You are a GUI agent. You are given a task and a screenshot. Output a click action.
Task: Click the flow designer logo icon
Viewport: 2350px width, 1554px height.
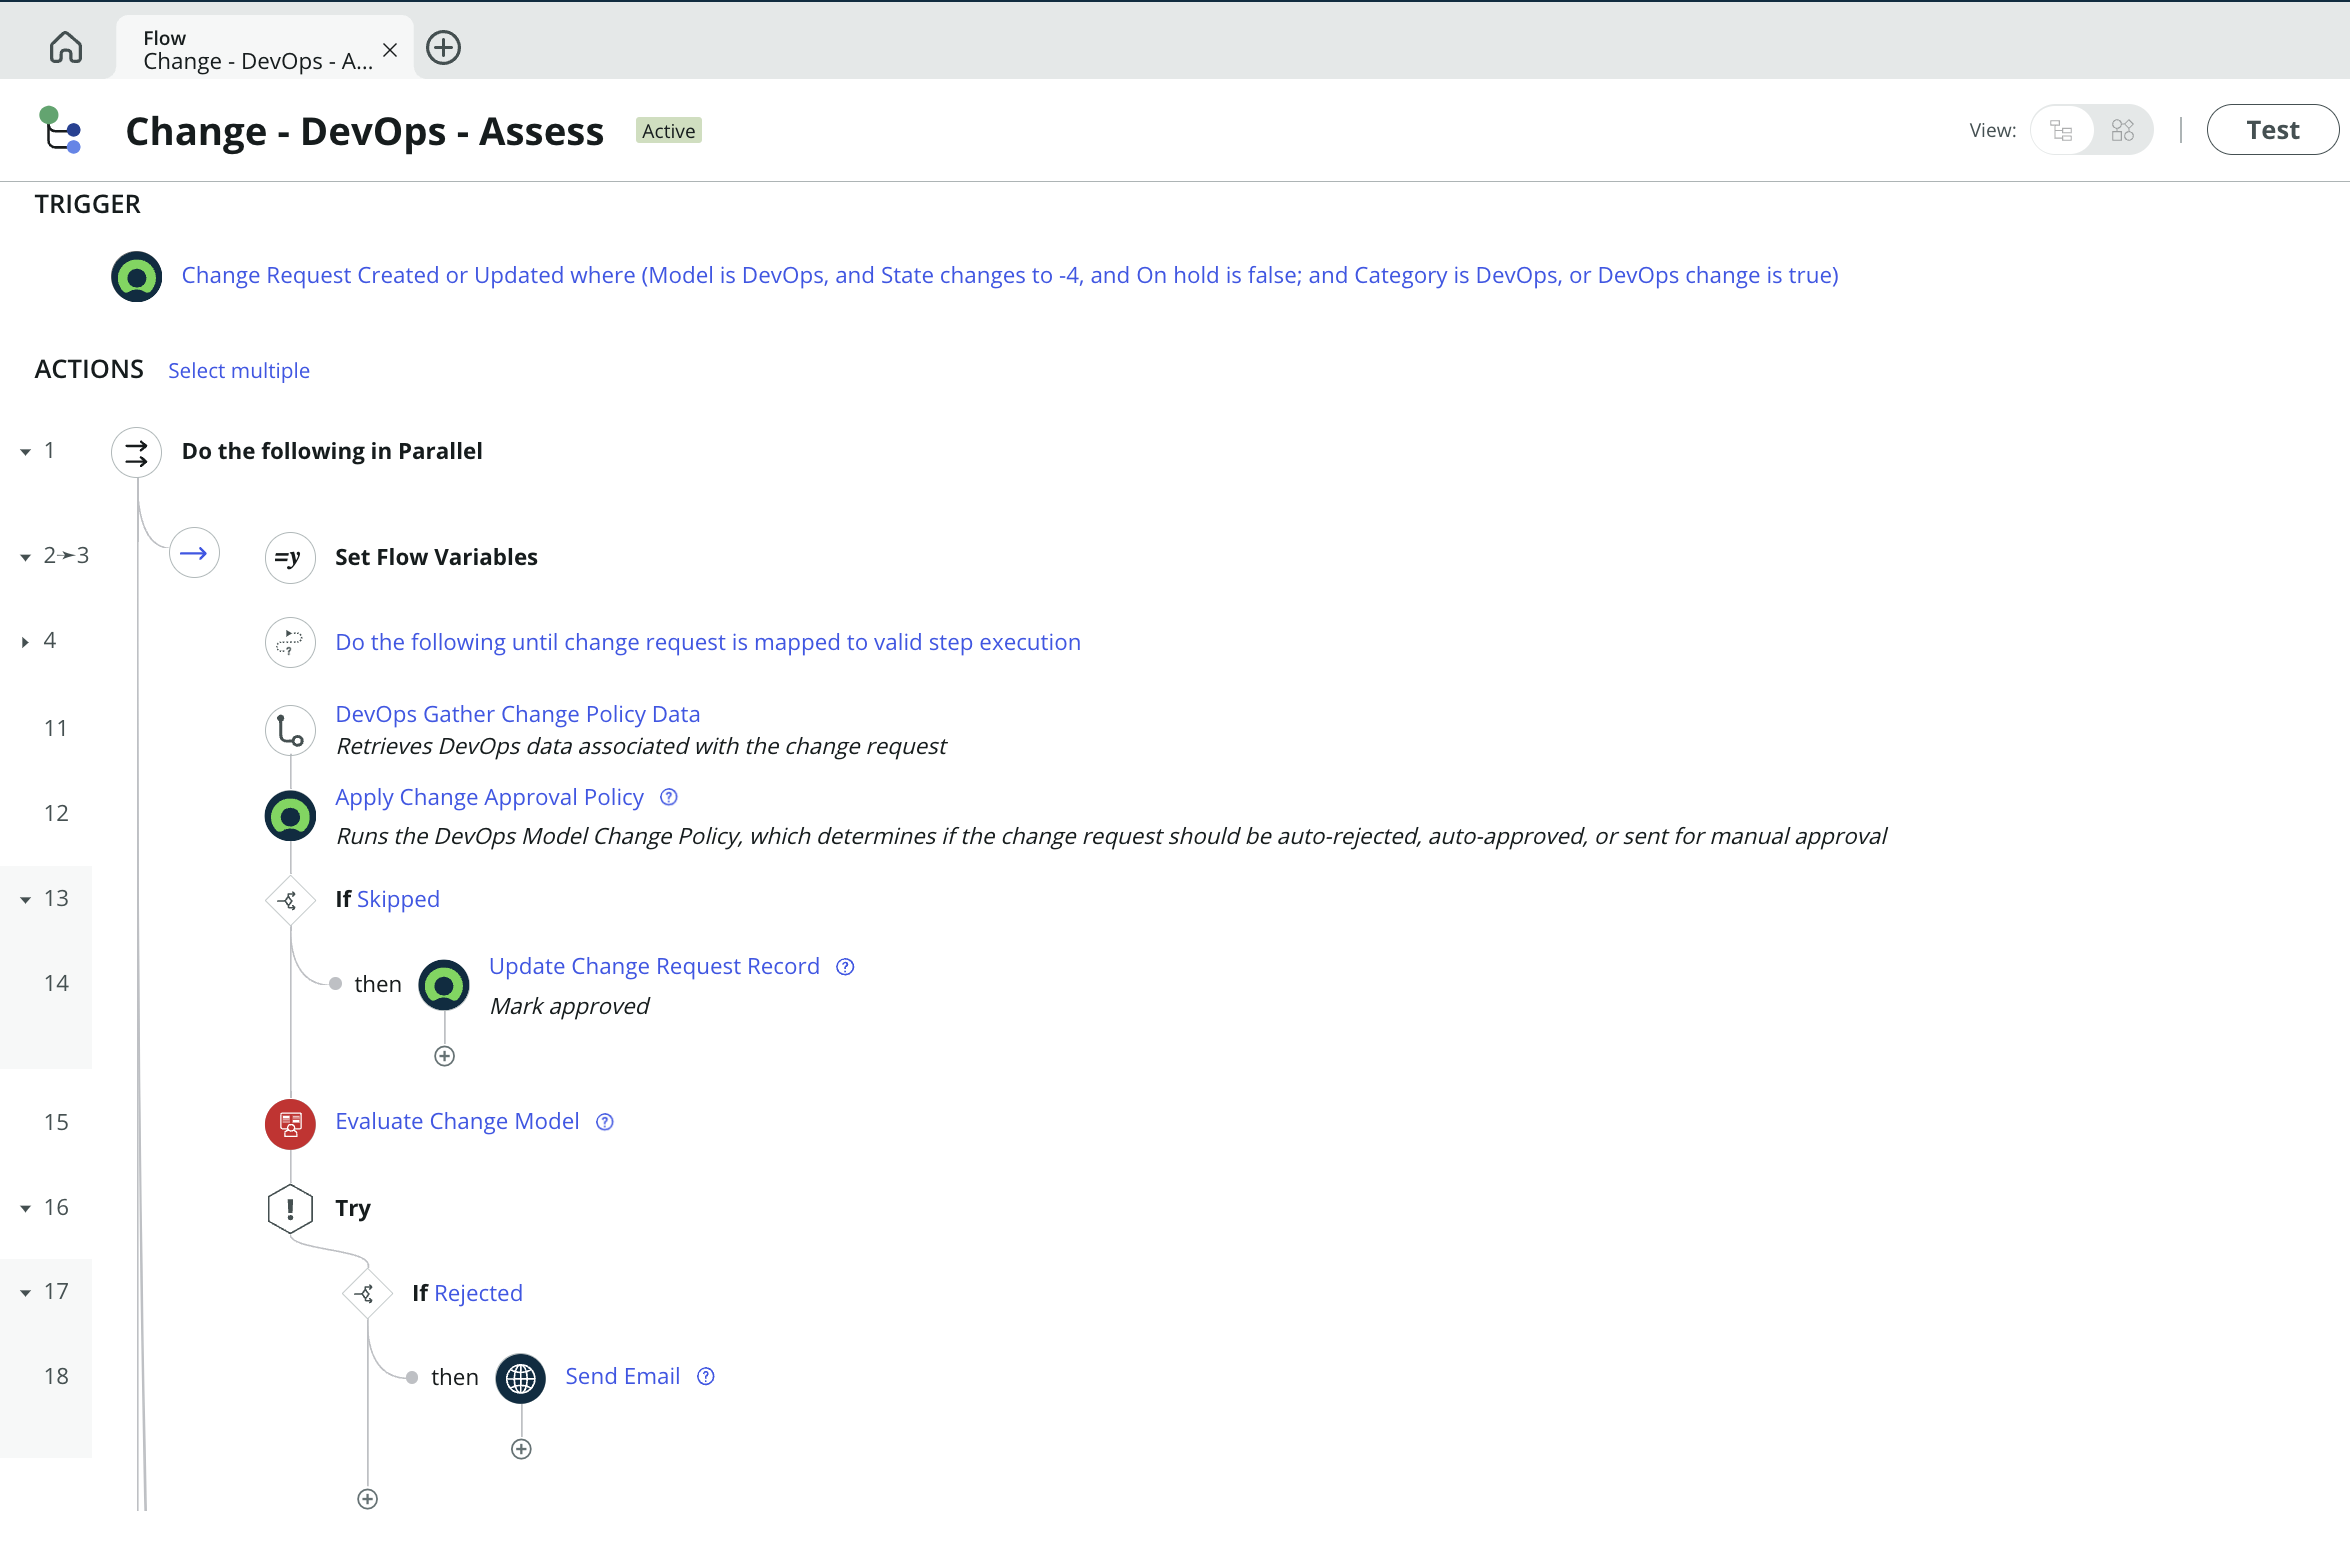[x=60, y=130]
